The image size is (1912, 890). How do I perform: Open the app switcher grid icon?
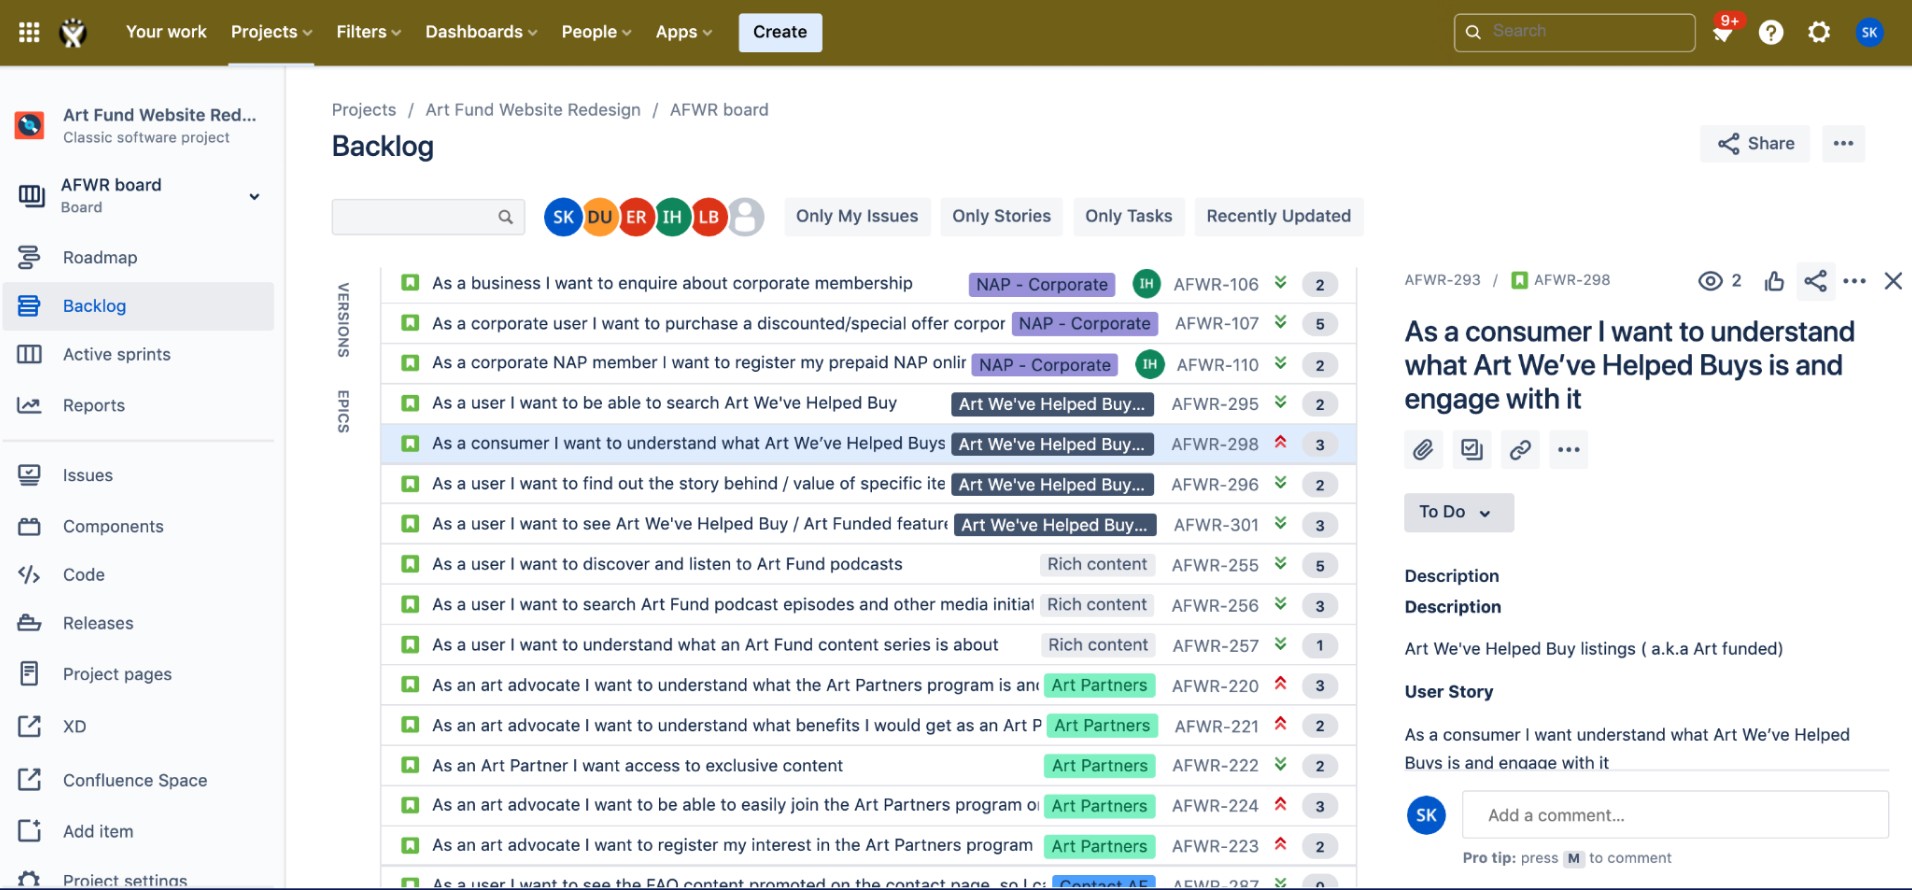click(x=29, y=32)
